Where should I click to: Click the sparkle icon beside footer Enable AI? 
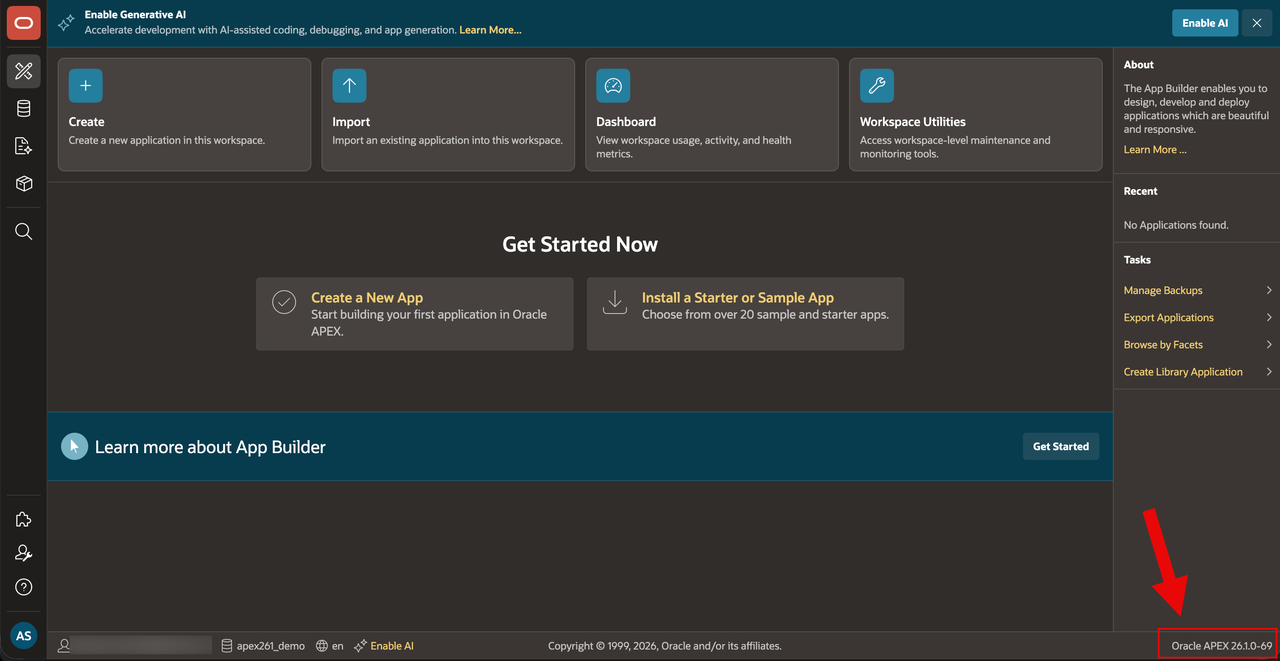[360, 646]
